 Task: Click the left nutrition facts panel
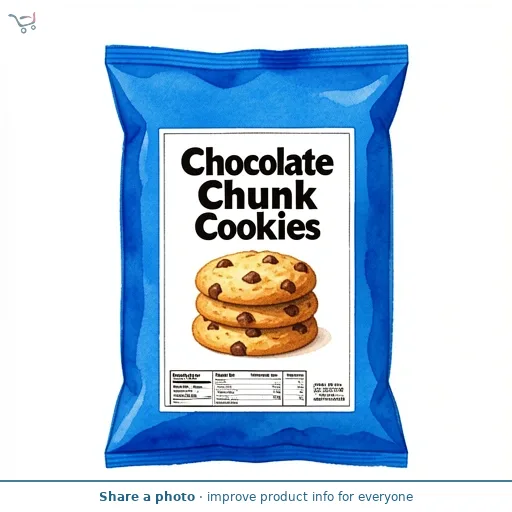[x=191, y=388]
